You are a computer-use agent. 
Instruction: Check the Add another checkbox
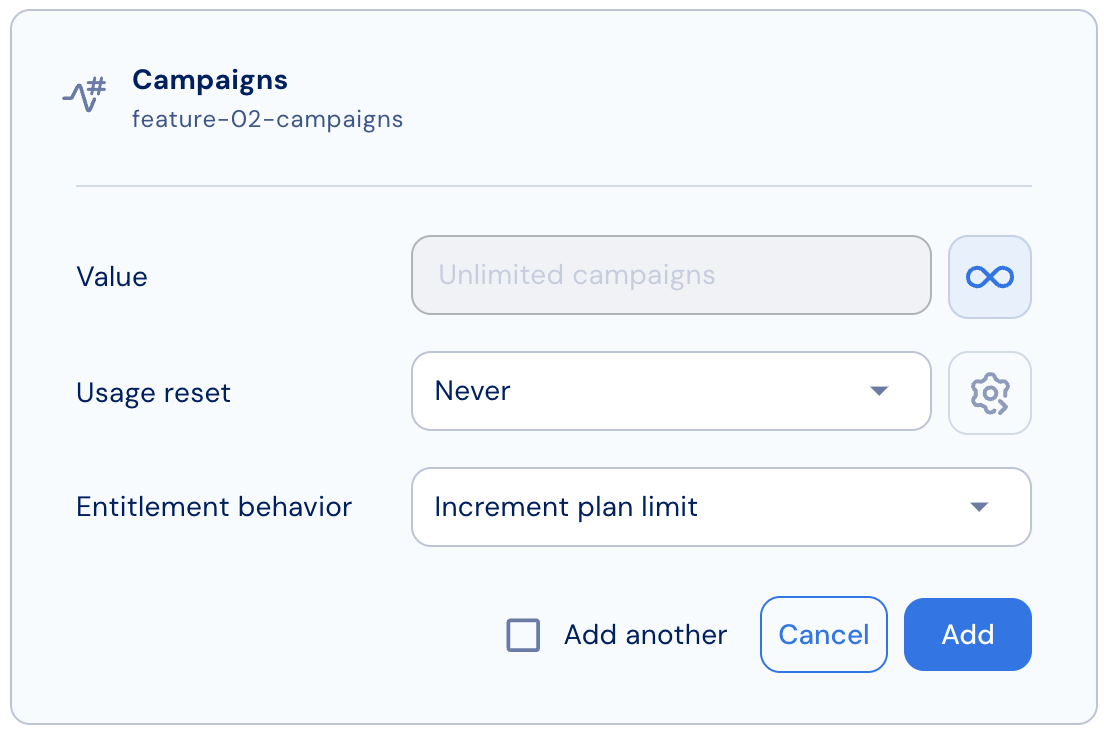pyautogui.click(x=523, y=635)
